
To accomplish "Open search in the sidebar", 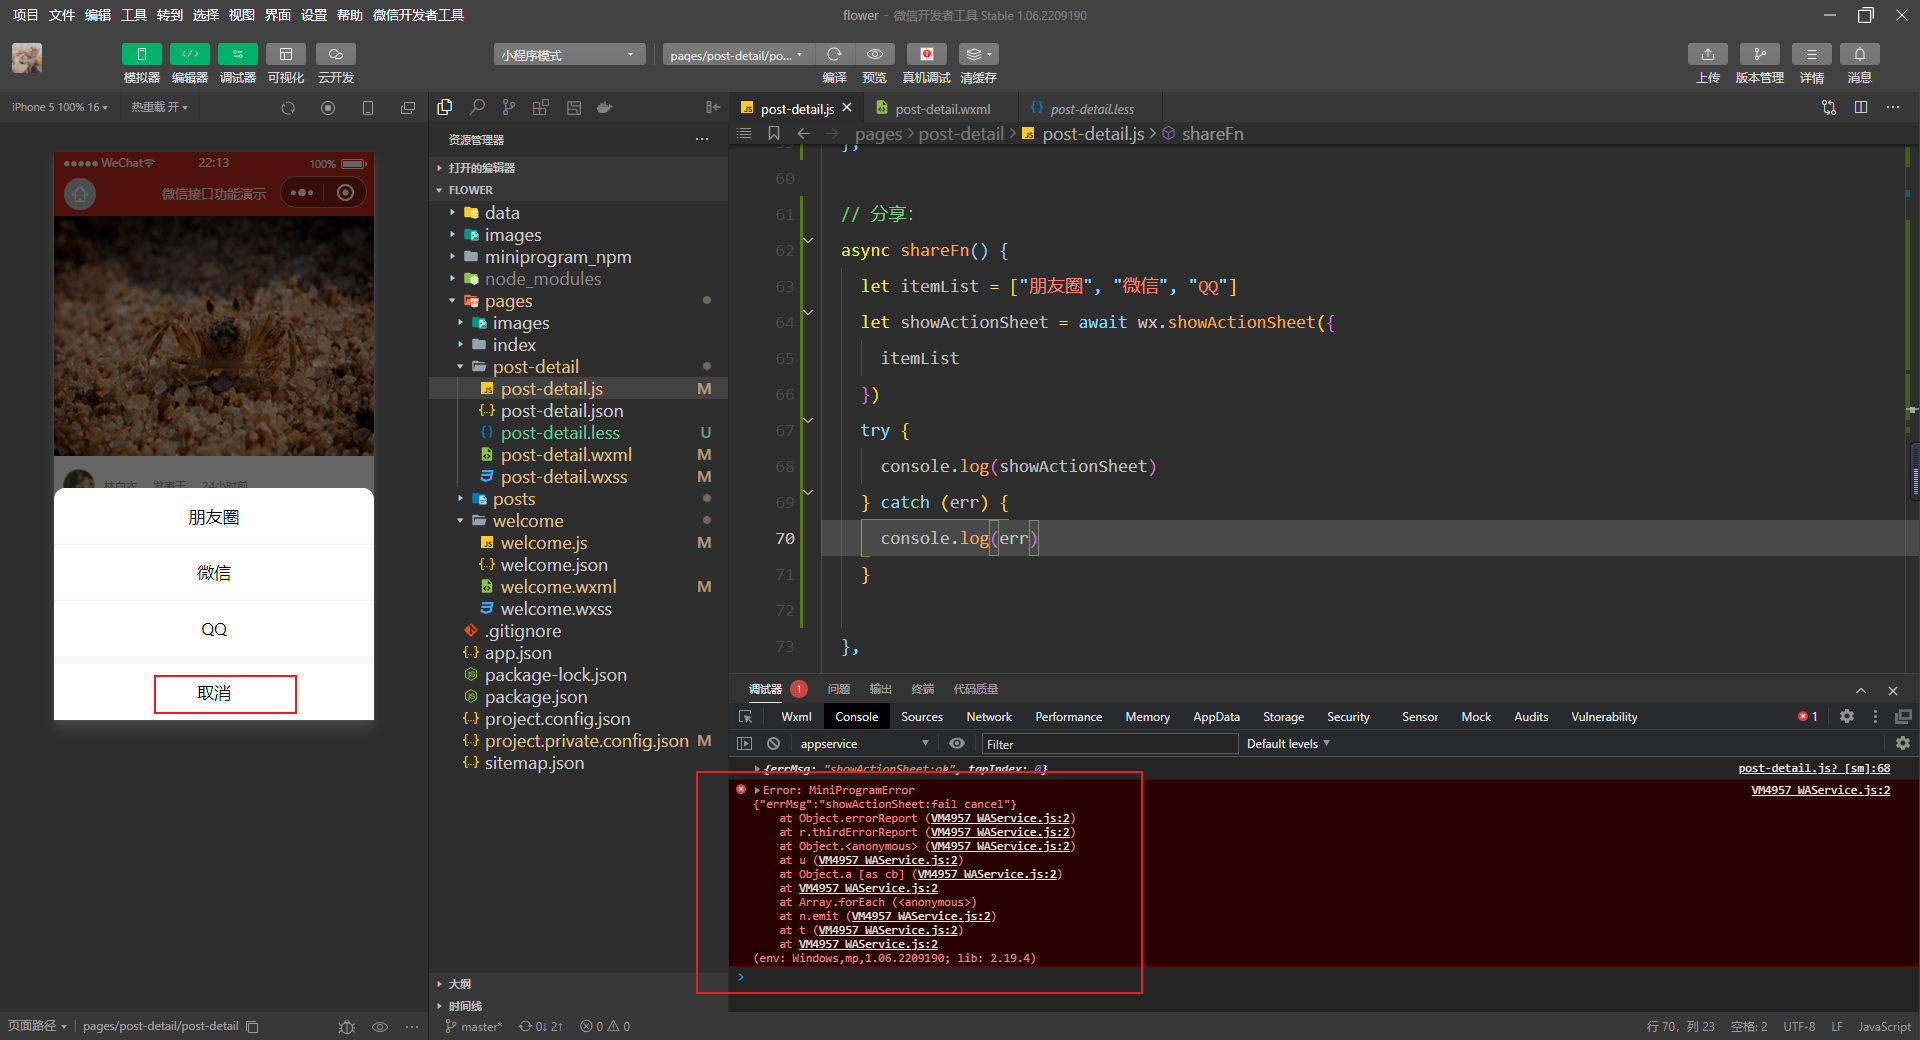I will [x=477, y=107].
